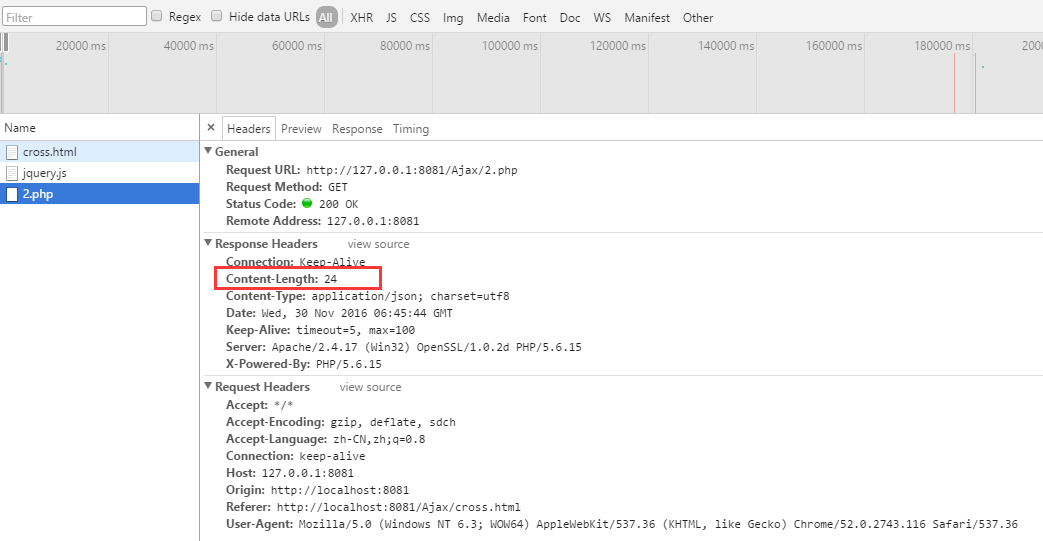Select the All filter button
Viewport: 1043px width, 541px height.
326,17
